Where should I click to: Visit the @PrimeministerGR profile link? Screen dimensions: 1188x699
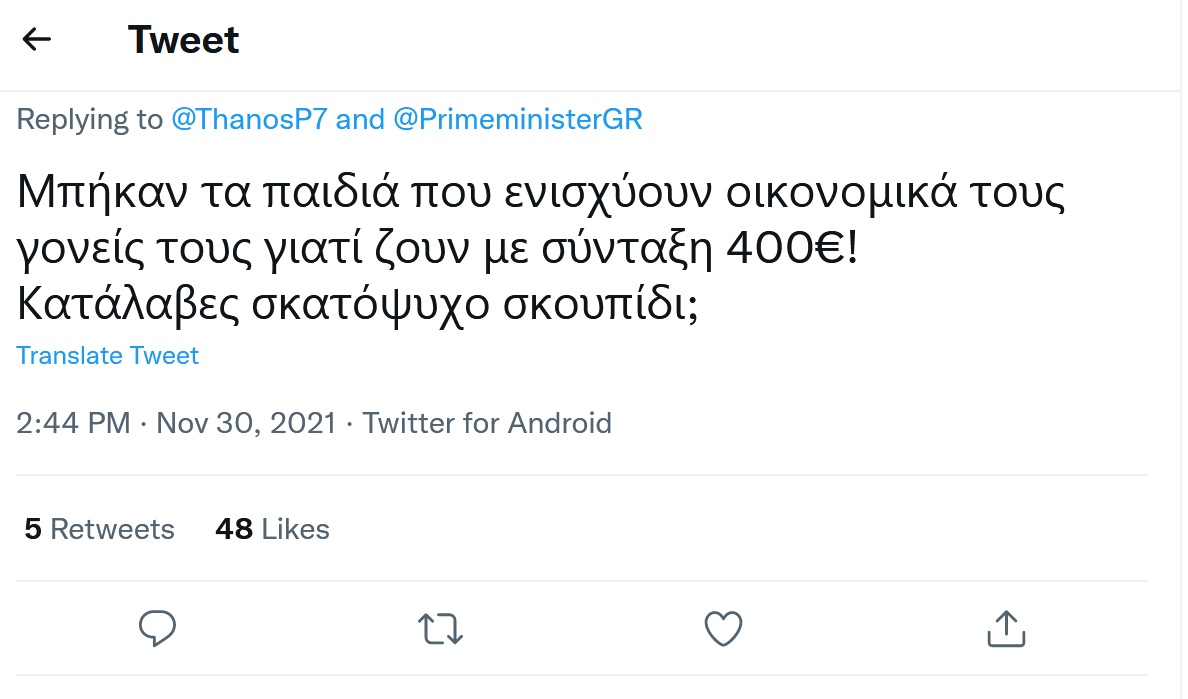(x=518, y=120)
